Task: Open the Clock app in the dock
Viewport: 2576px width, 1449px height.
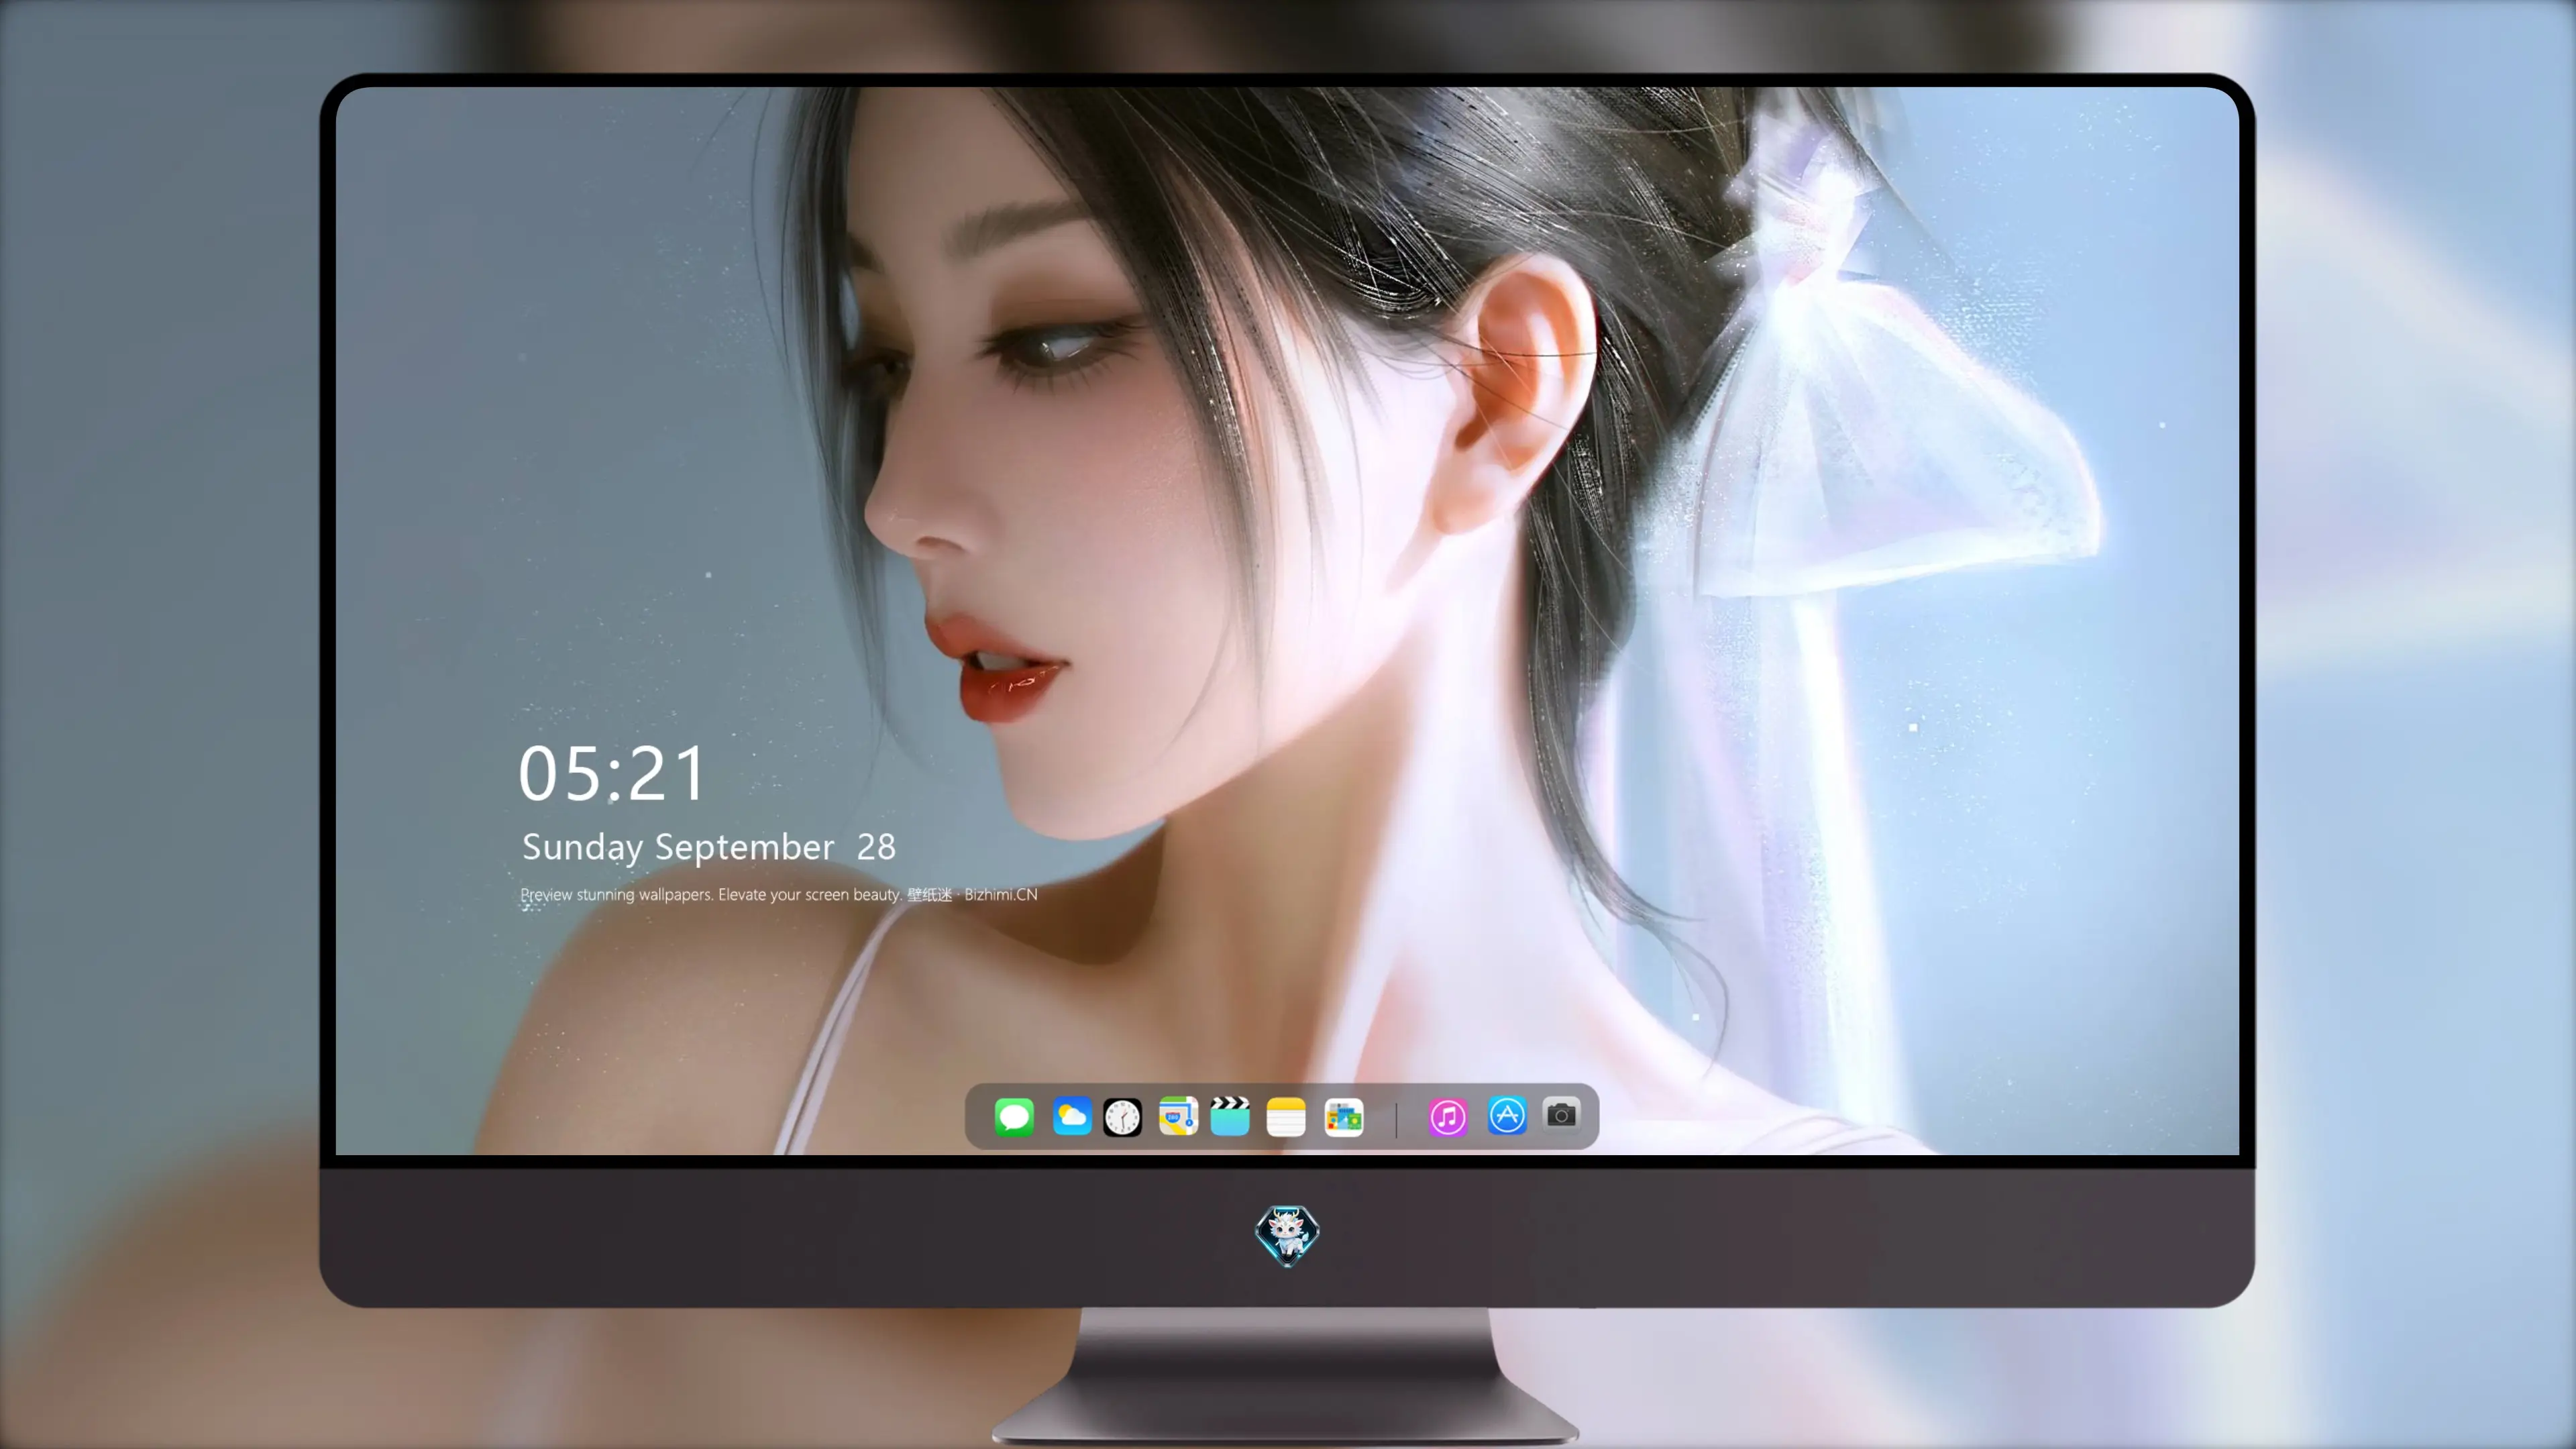Action: pos(1122,1117)
